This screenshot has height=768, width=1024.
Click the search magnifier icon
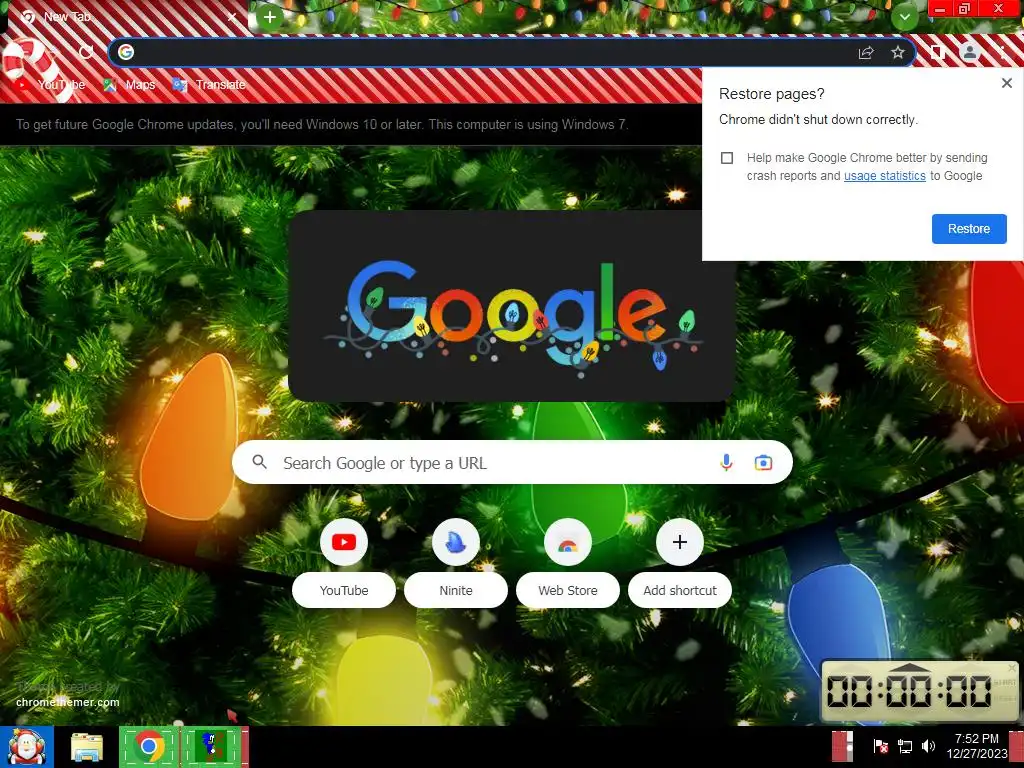(x=259, y=462)
